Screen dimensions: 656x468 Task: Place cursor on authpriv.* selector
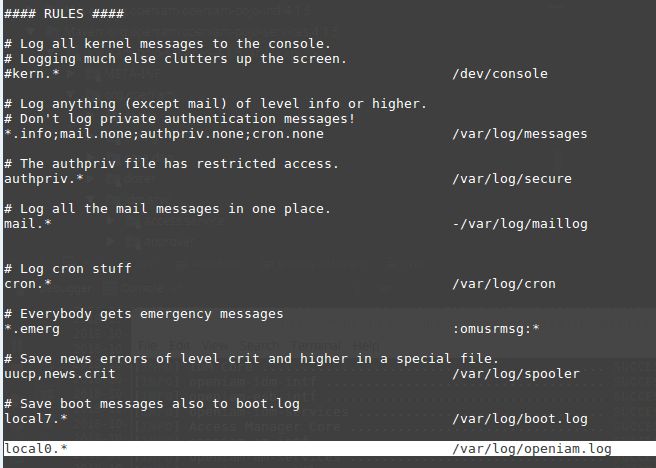point(44,179)
